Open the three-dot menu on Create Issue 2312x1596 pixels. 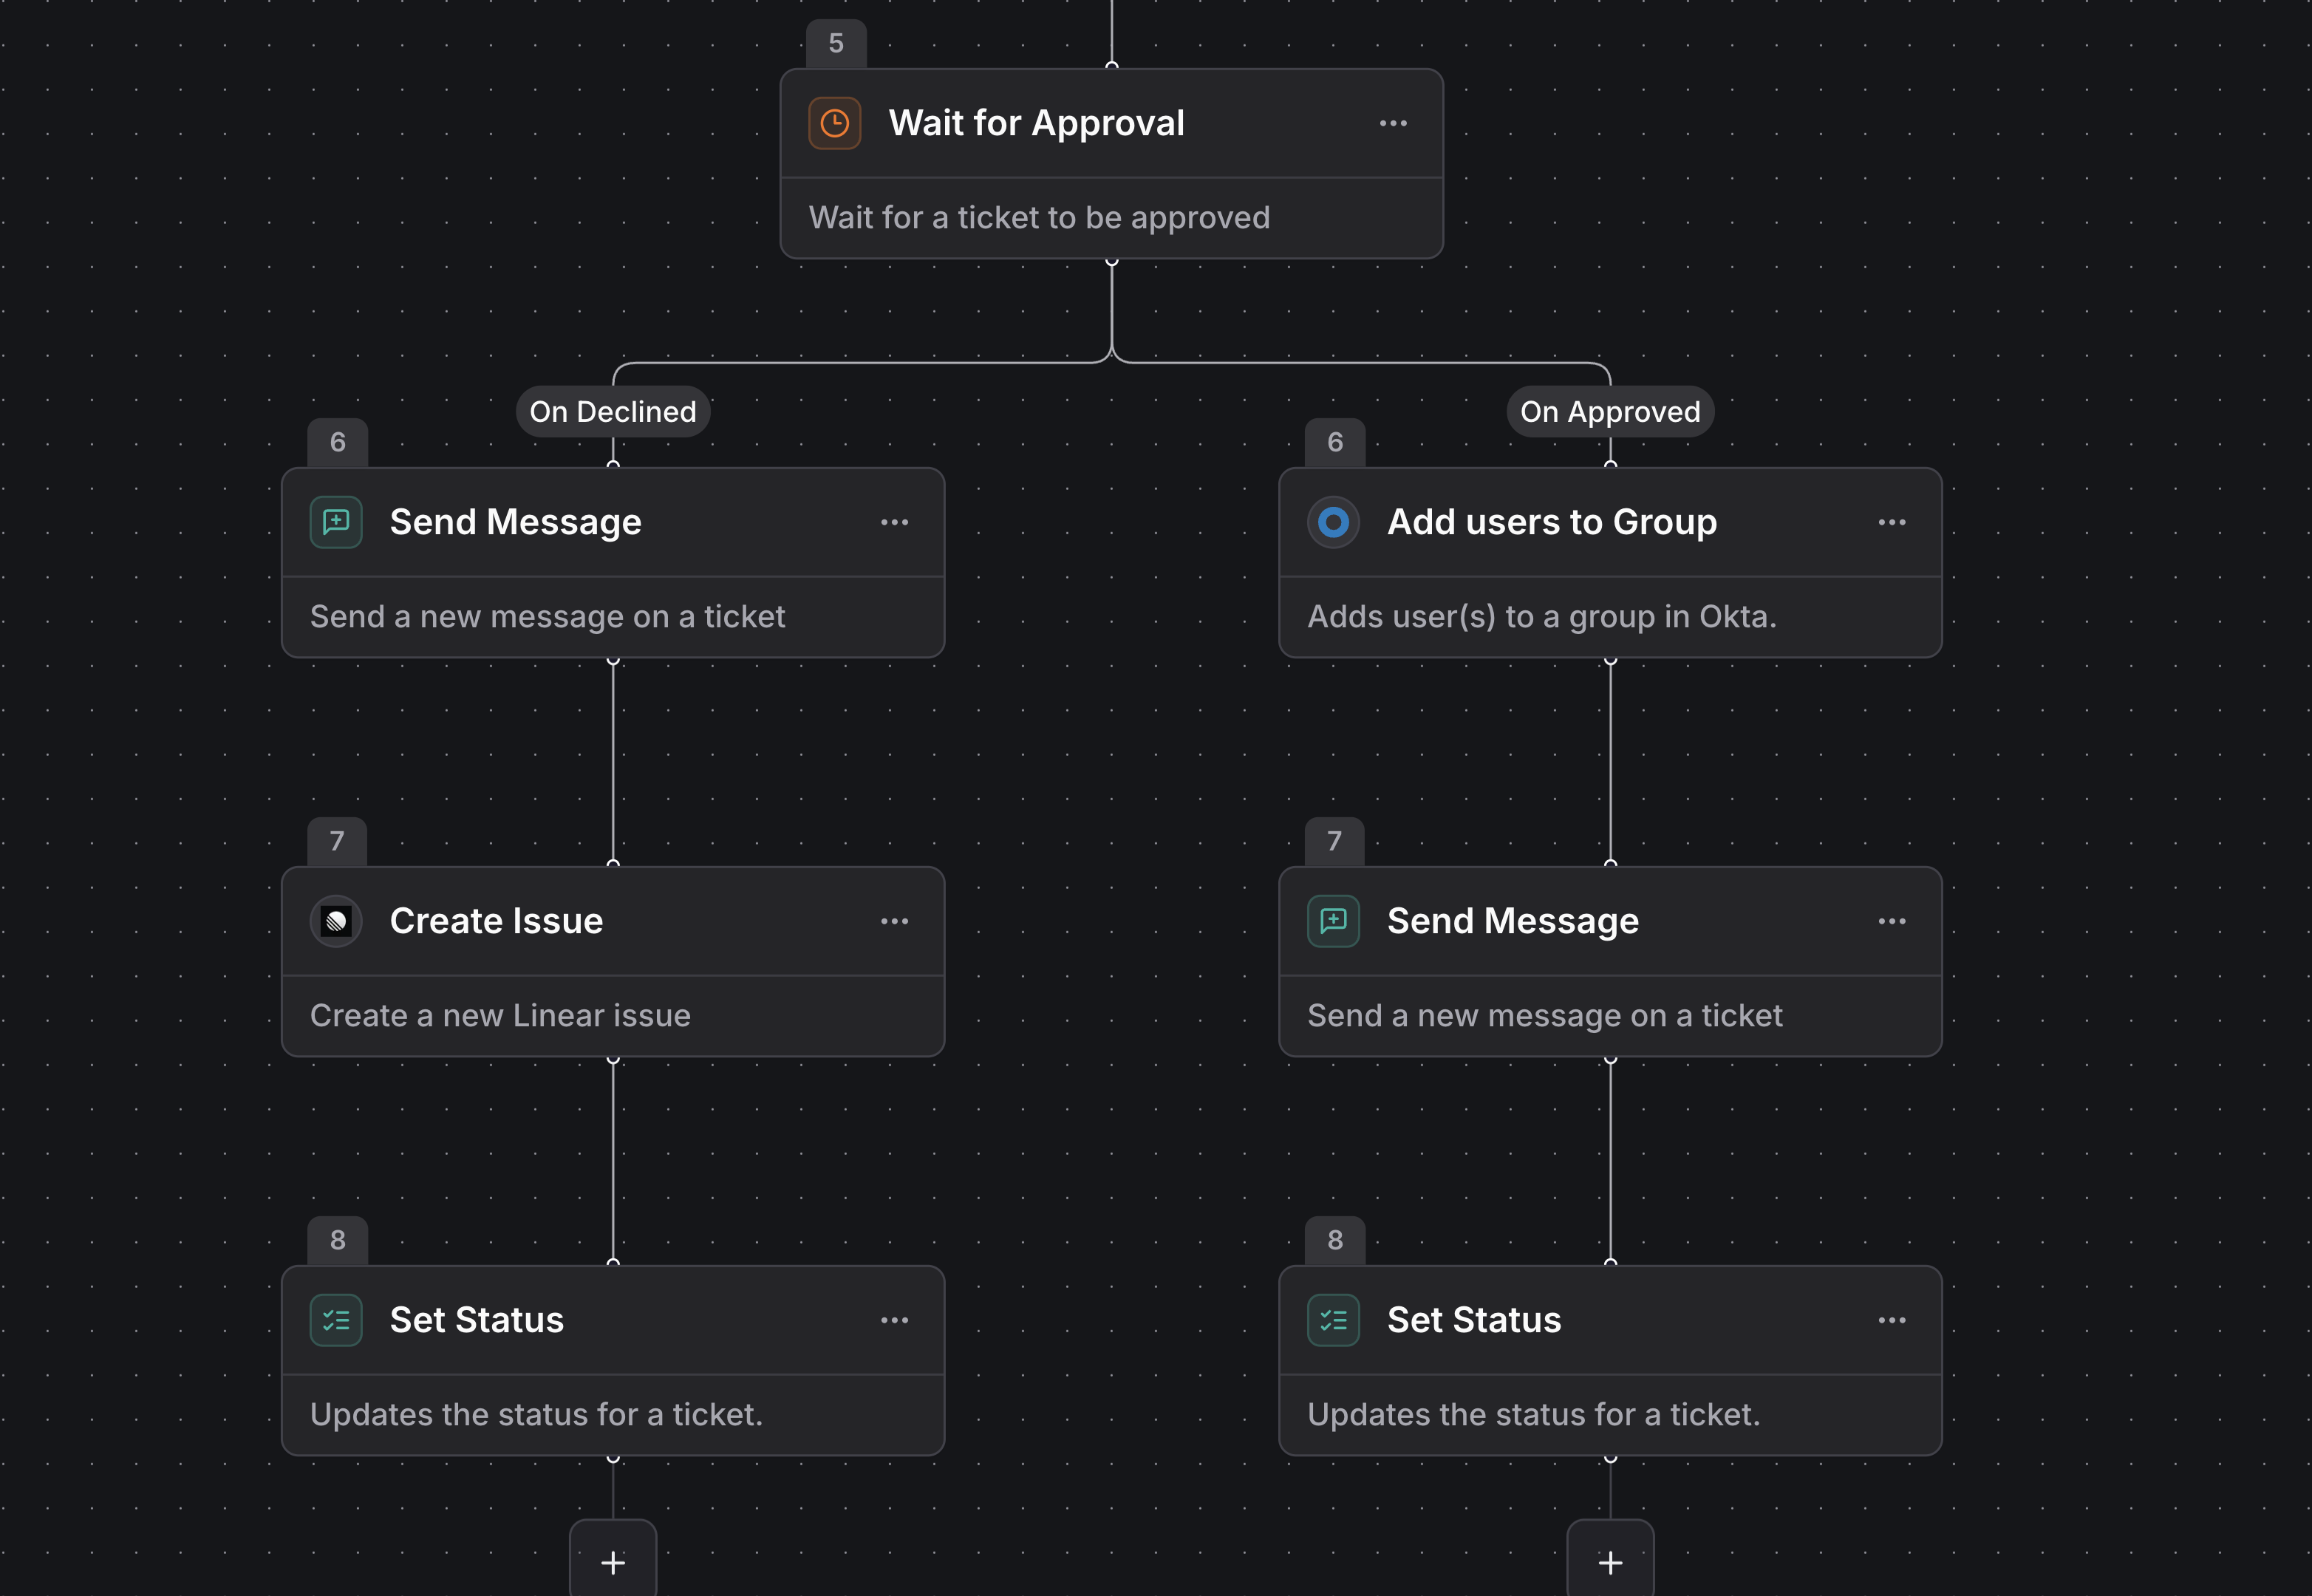coord(894,921)
